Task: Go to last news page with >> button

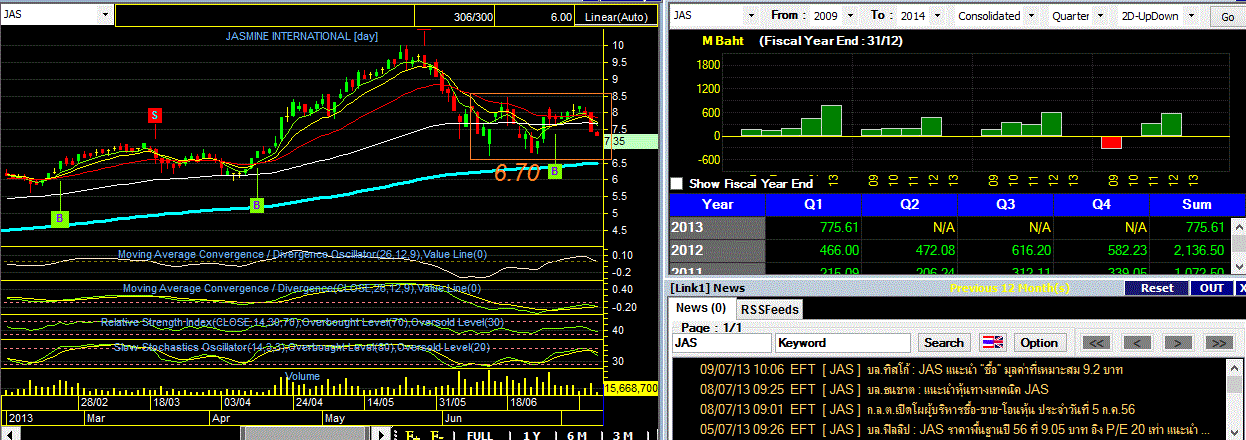Action: click(x=1218, y=342)
